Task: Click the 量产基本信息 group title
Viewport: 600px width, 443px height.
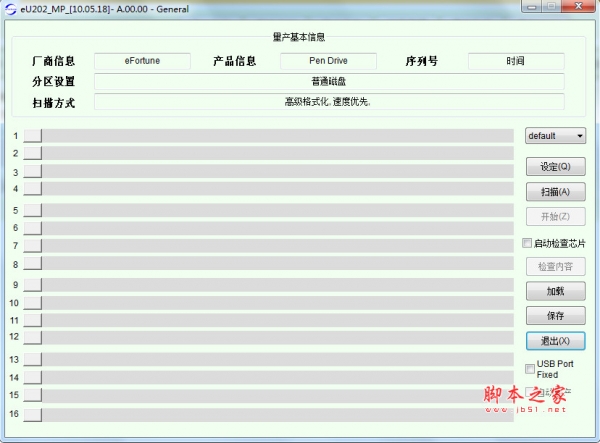Action: [x=299, y=37]
